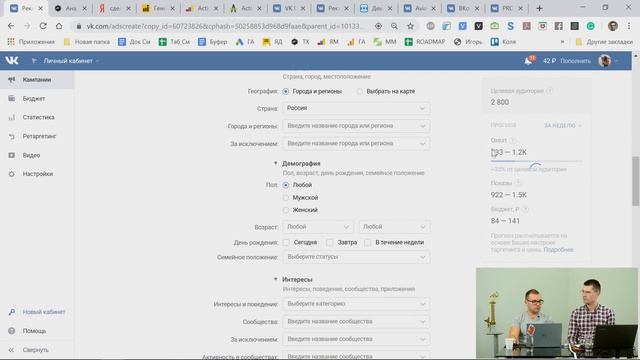Collapse the Демография section
The height and width of the screenshot is (360, 640).
coord(276,163)
